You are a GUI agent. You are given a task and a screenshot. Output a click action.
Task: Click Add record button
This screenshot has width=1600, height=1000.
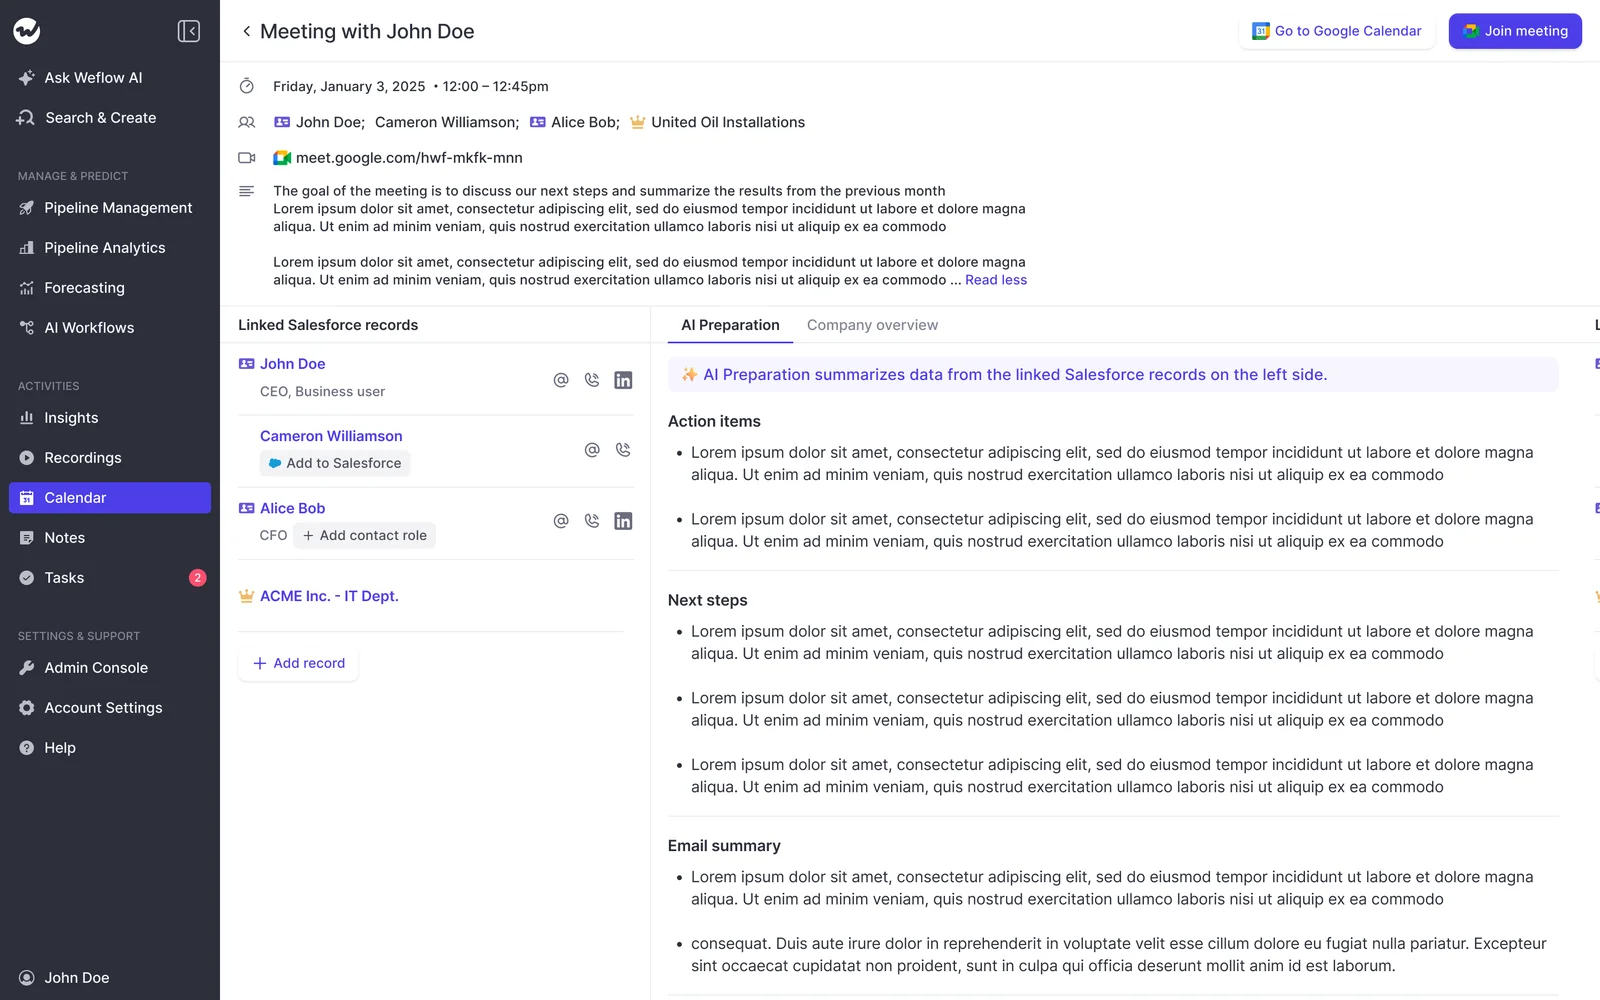tap(298, 663)
